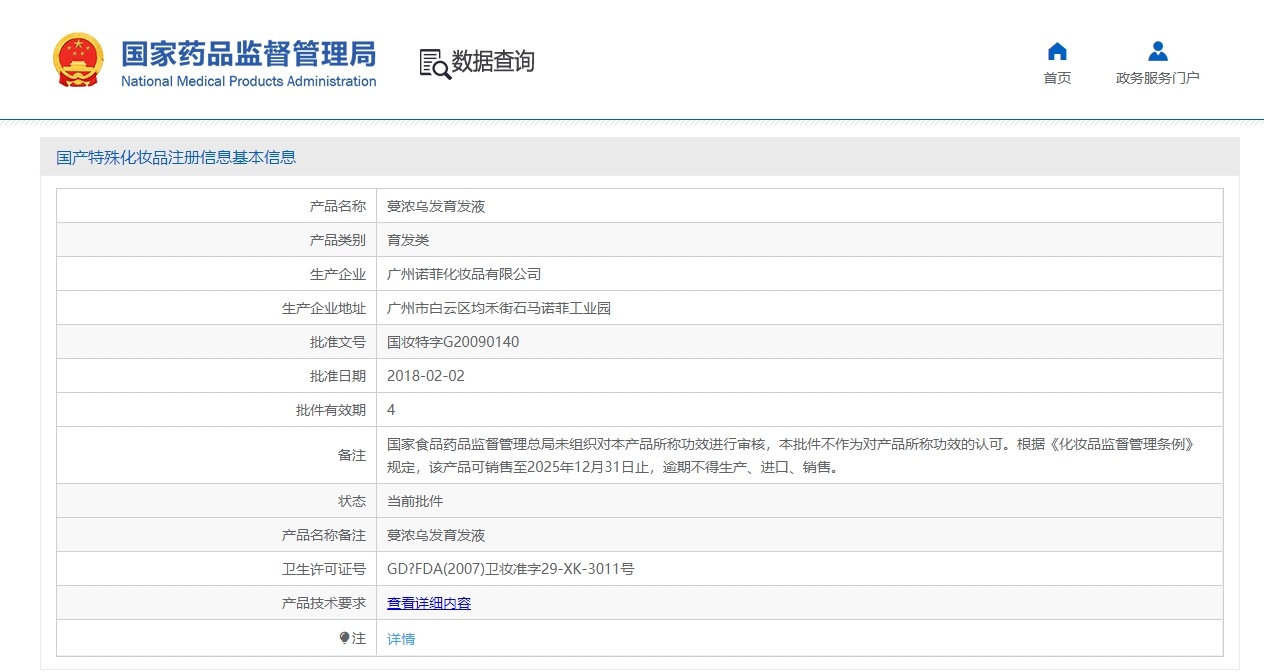
Task: Click the 批准日期 label
Action: 338,376
